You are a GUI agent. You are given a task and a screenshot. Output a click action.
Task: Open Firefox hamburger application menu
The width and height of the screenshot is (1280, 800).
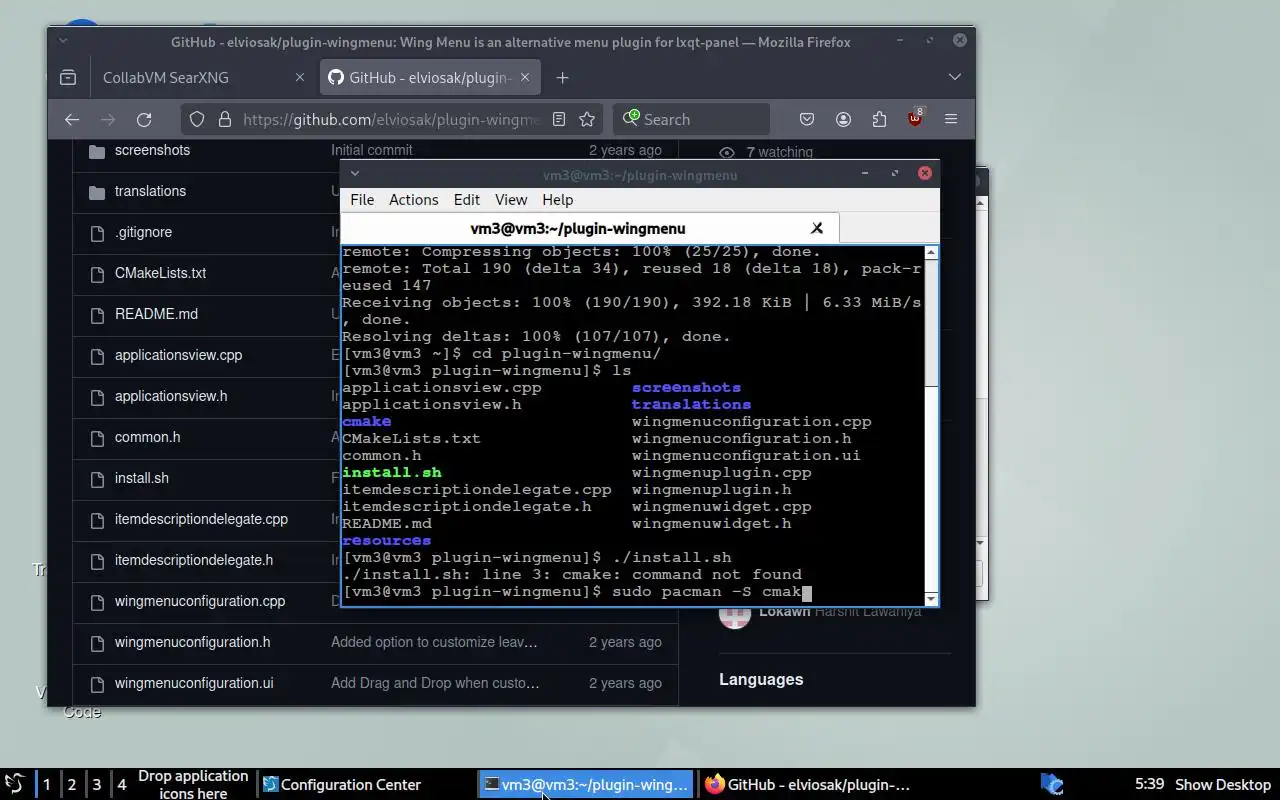pos(951,119)
